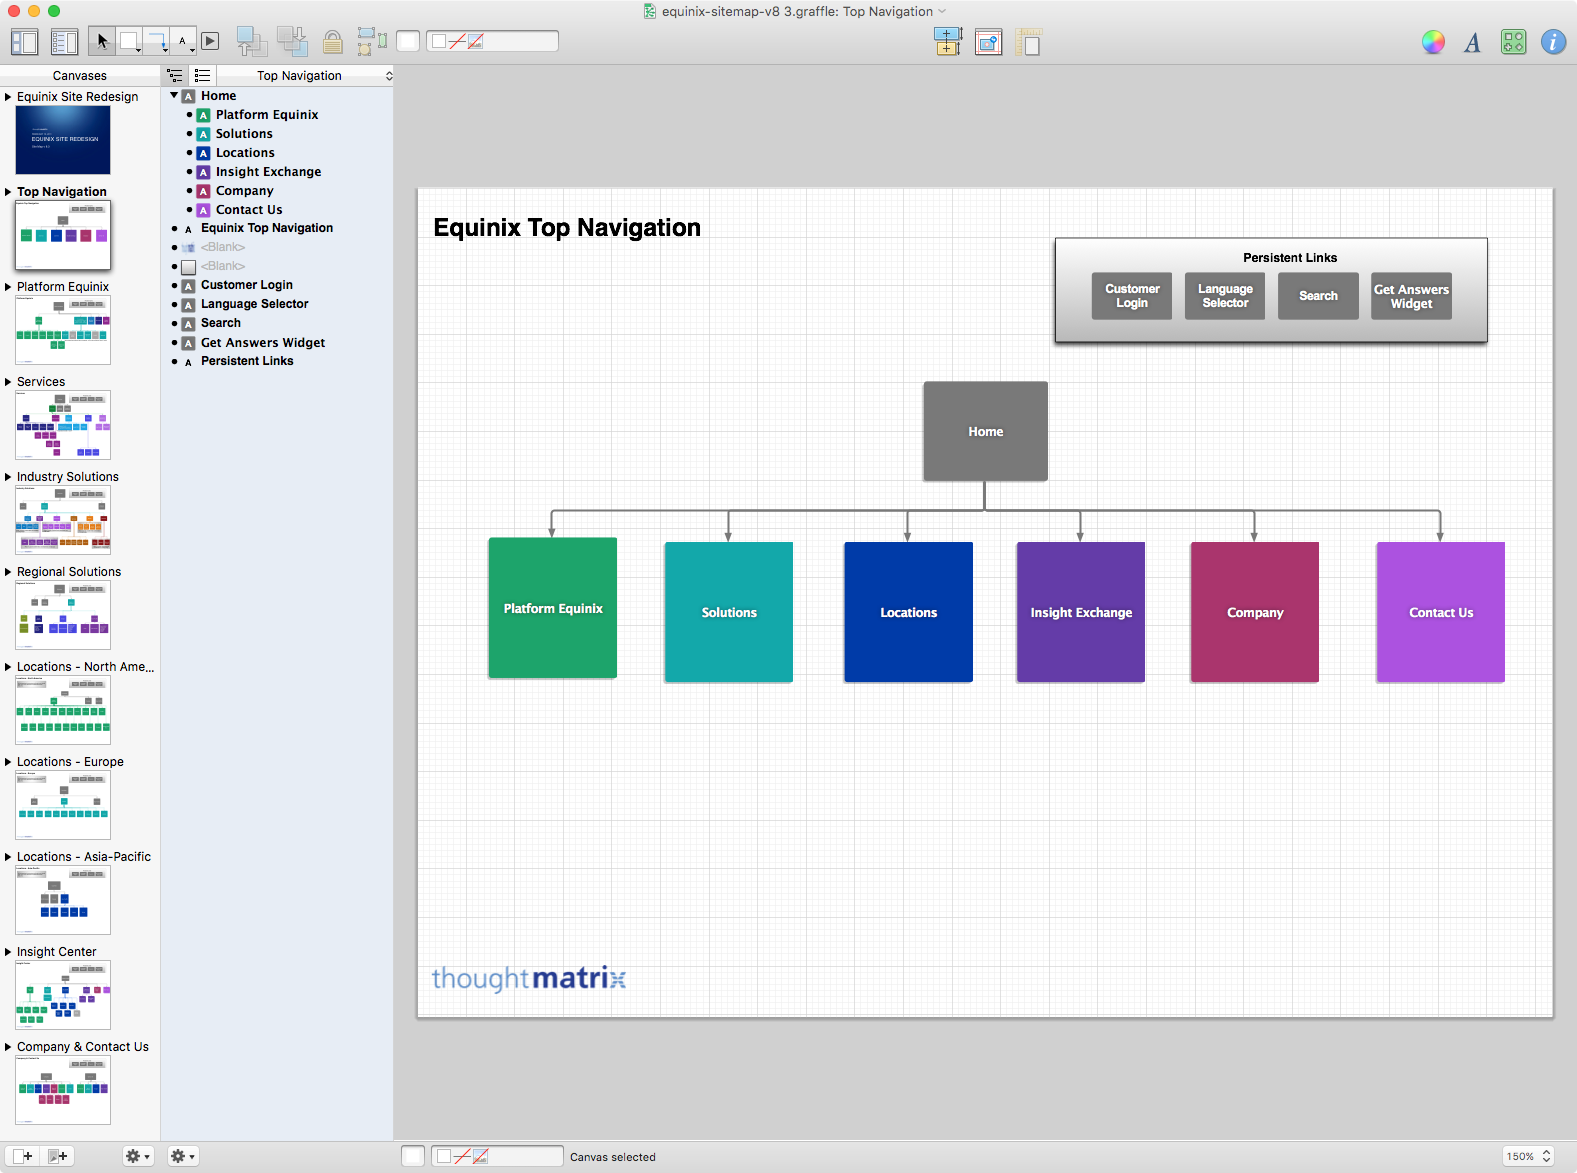Open the Stencils icon
Screen dimensions: 1577x1173
pyautogui.click(x=1513, y=42)
